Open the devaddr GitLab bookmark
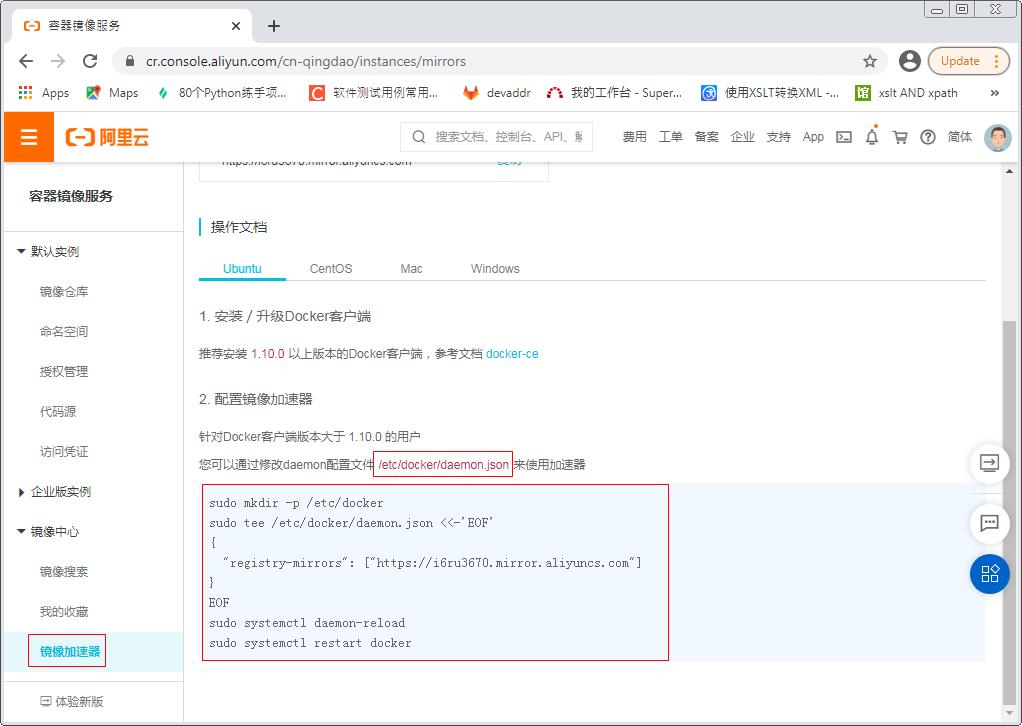This screenshot has height=726, width=1022. [x=497, y=93]
